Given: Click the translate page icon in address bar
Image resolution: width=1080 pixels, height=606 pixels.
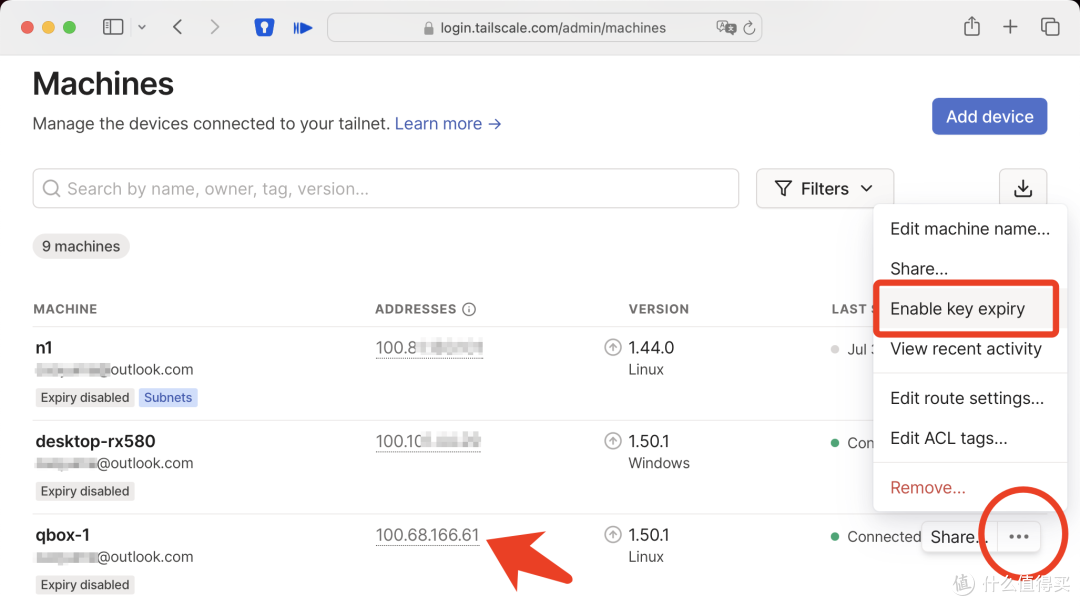Looking at the screenshot, I should (x=725, y=28).
